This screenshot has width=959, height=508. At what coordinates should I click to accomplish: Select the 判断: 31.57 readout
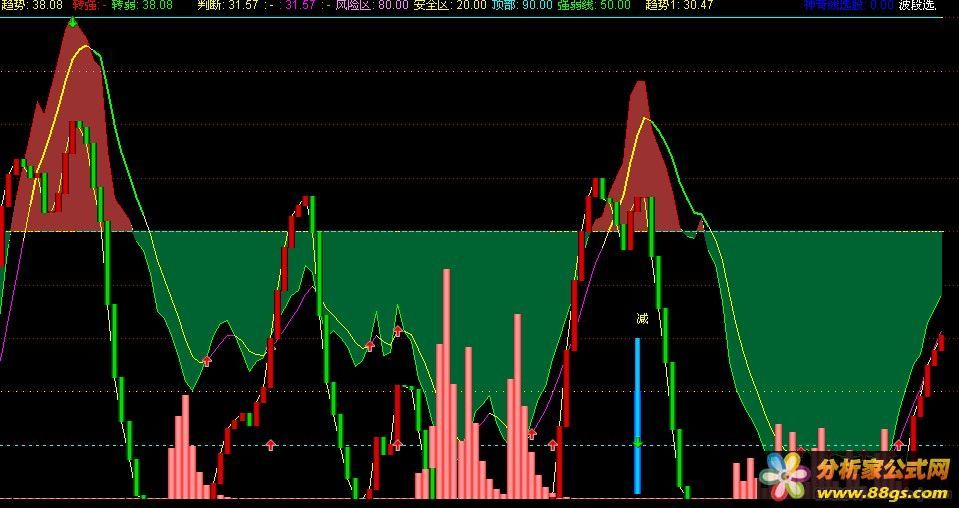[229, 6]
